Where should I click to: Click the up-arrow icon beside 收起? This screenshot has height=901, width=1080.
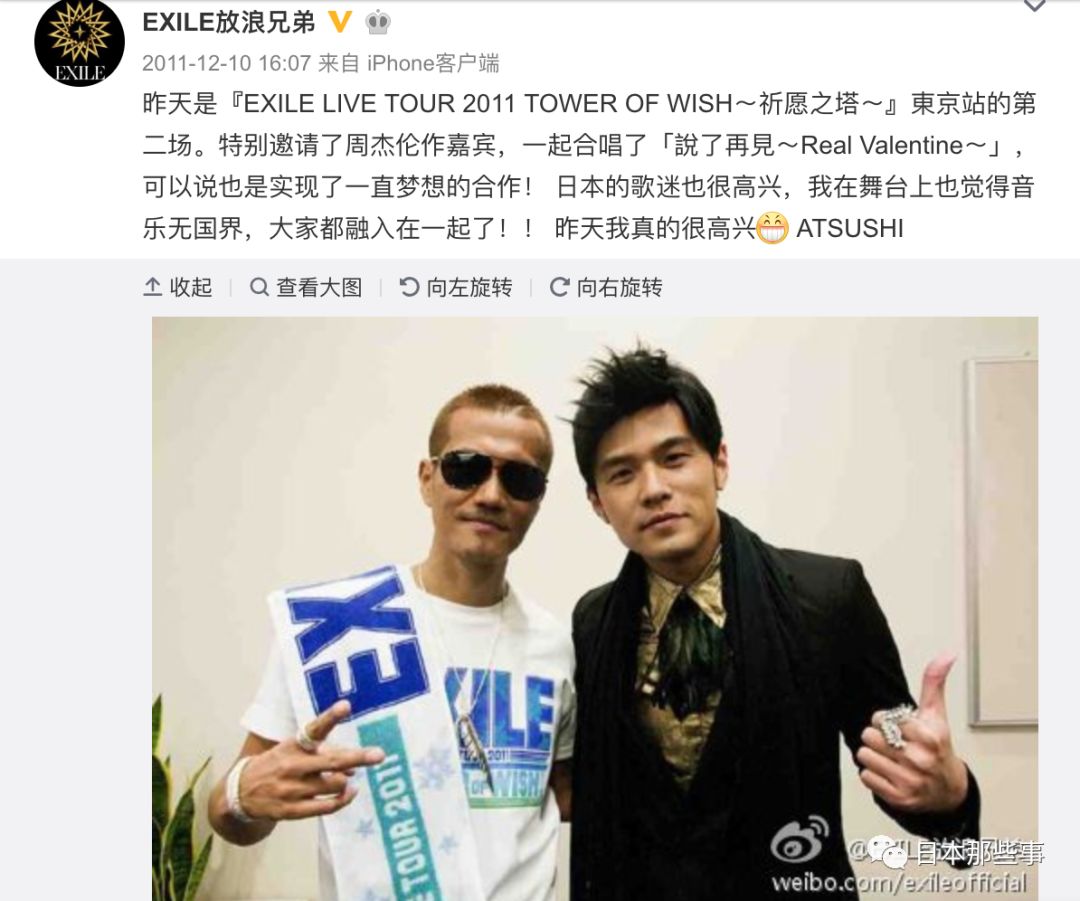pos(152,287)
